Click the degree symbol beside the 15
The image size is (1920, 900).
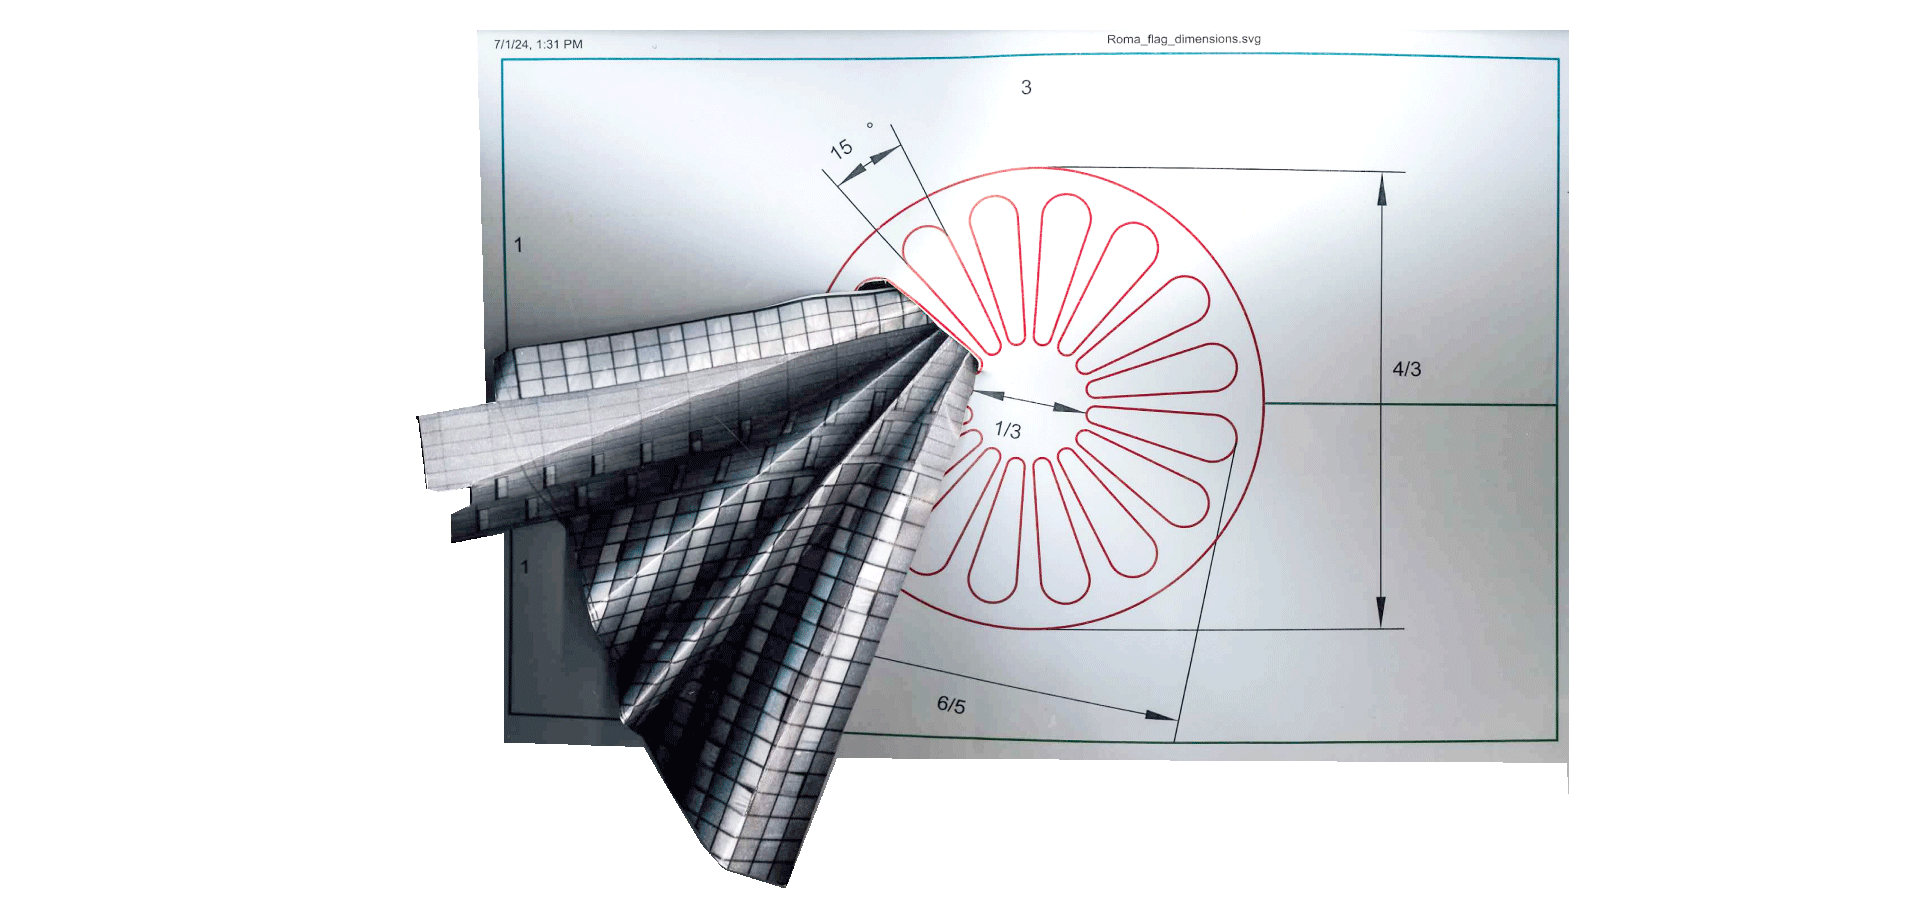click(x=870, y=126)
